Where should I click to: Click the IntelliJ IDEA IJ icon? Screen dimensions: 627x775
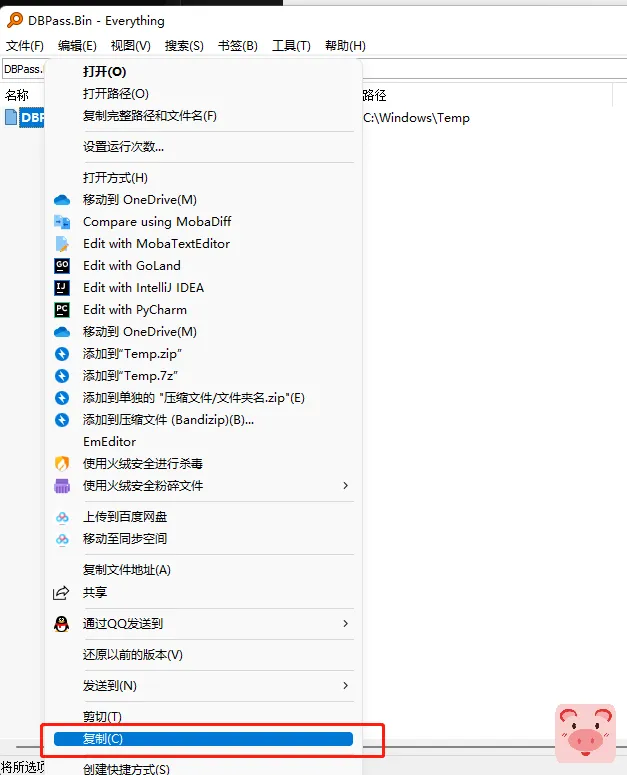(x=62, y=288)
